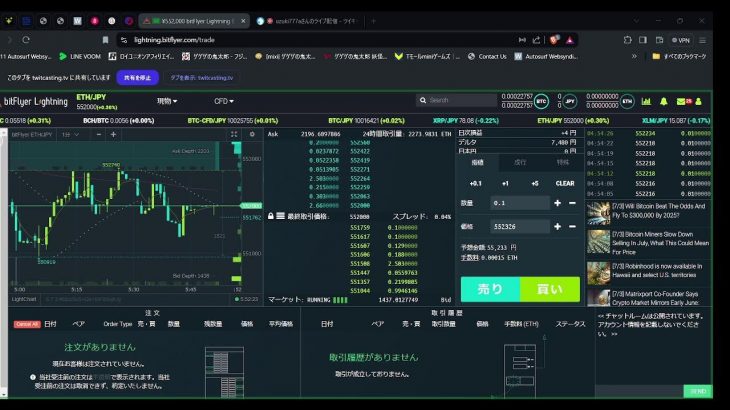This screenshot has height=410, width=730.
Task: Open the browser hamburger menu
Action: (x=703, y=40)
